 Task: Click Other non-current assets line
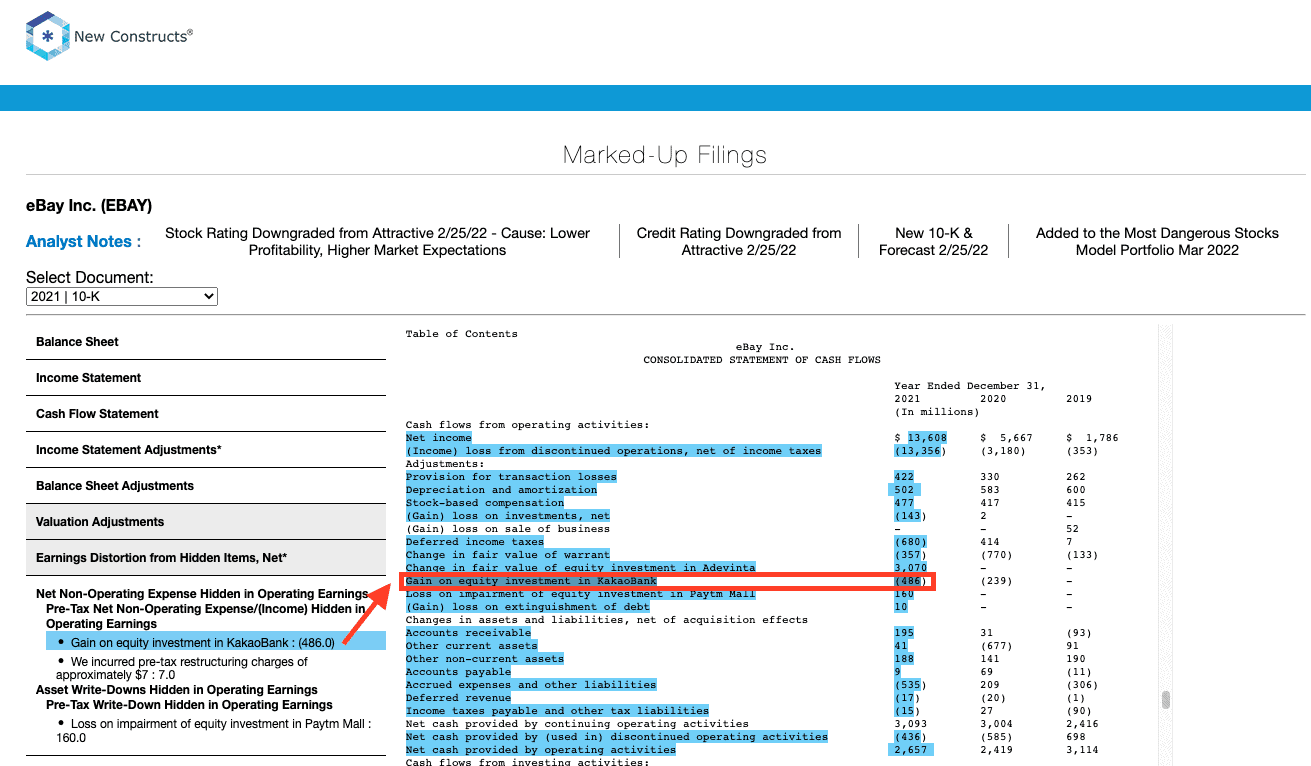pos(485,659)
